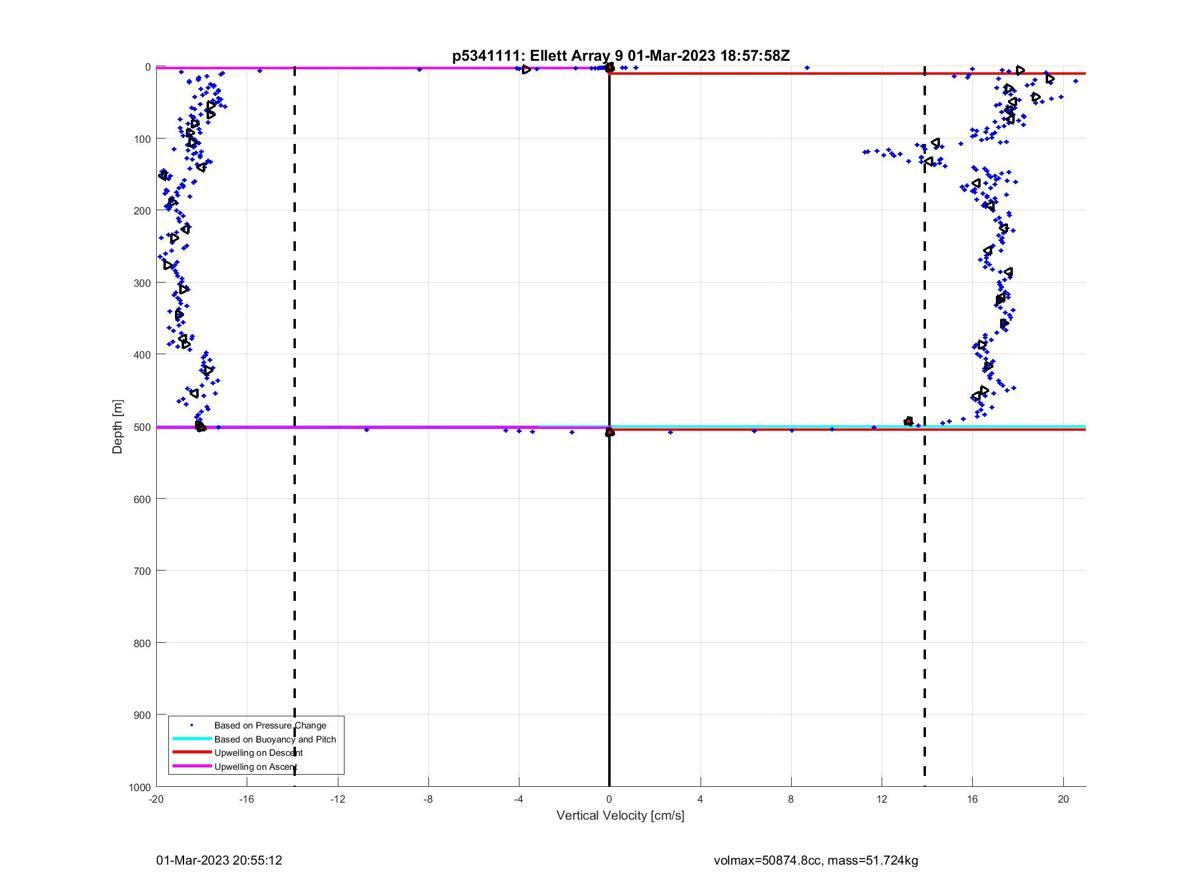This screenshot has width=1200, height=885.
Task: Click velocity axis tick label '-8'
Action: pos(428,799)
